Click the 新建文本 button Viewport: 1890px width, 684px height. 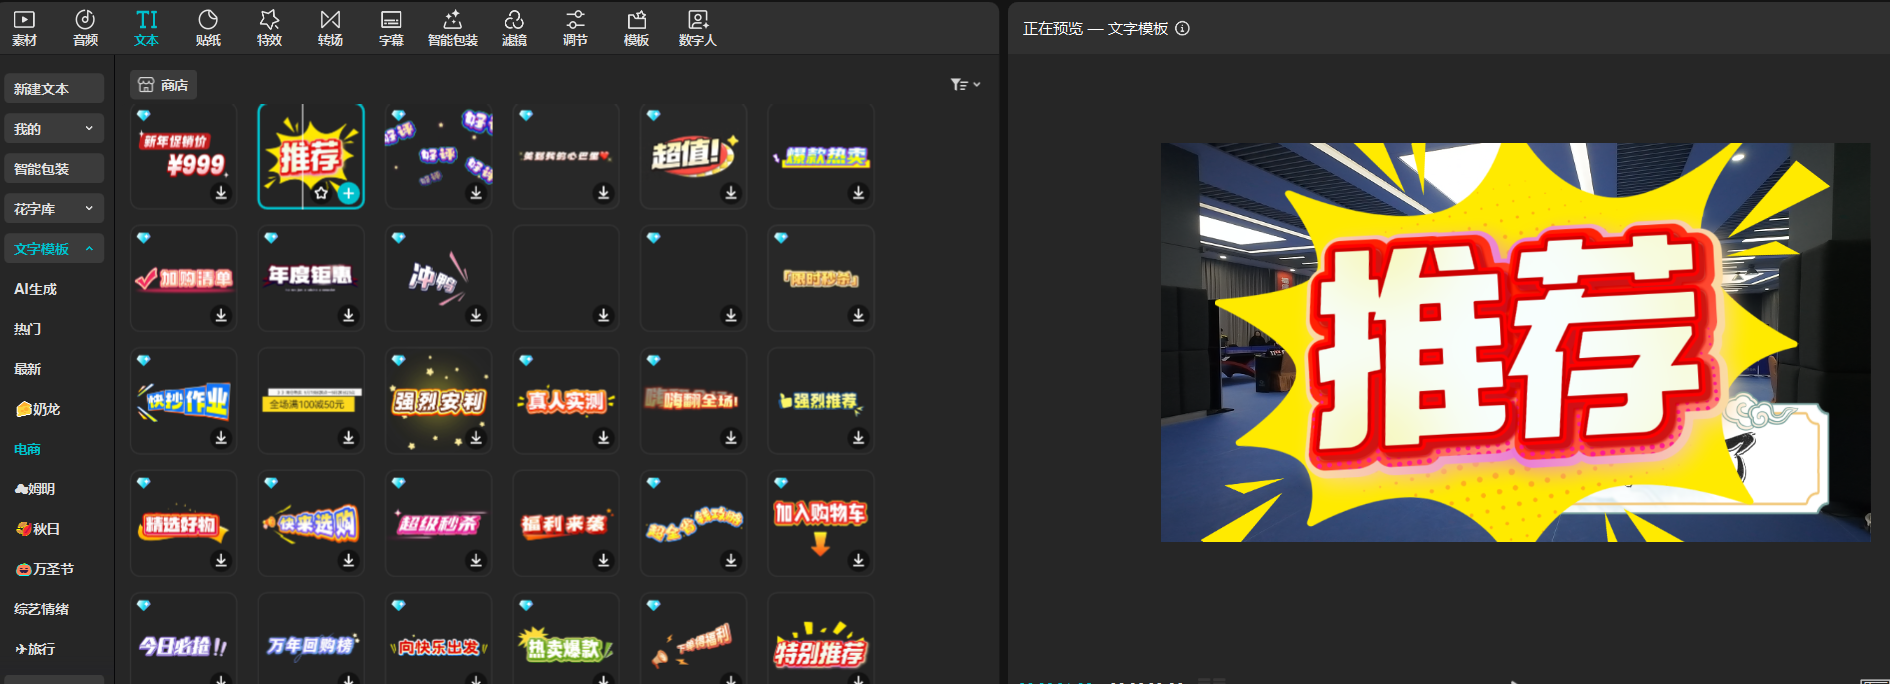54,89
